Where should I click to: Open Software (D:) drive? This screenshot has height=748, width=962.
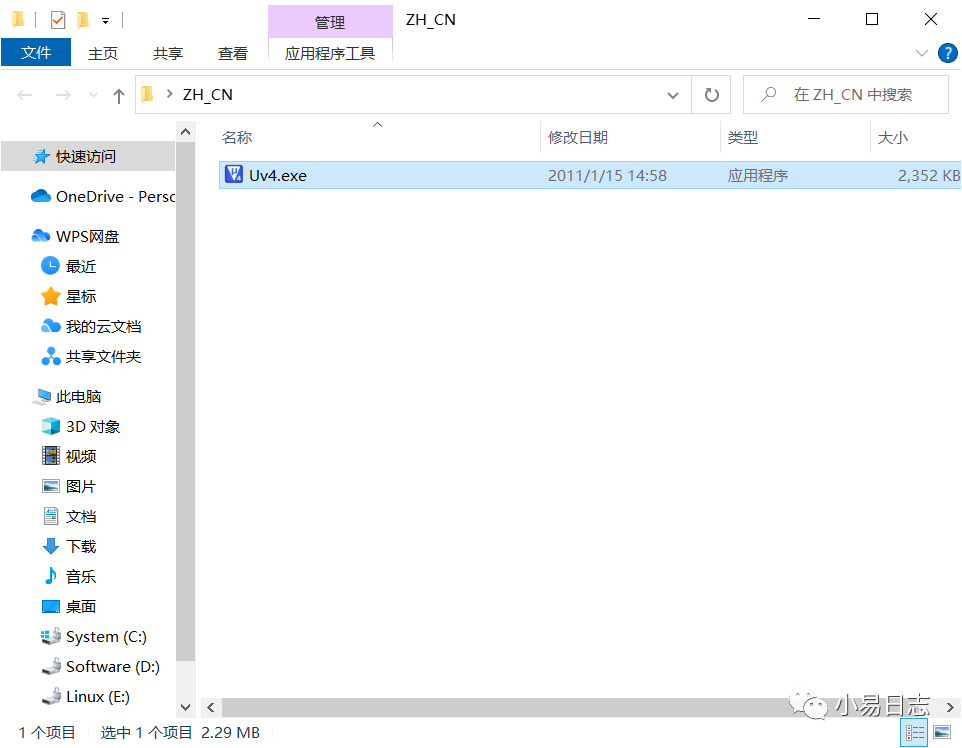[x=101, y=667]
